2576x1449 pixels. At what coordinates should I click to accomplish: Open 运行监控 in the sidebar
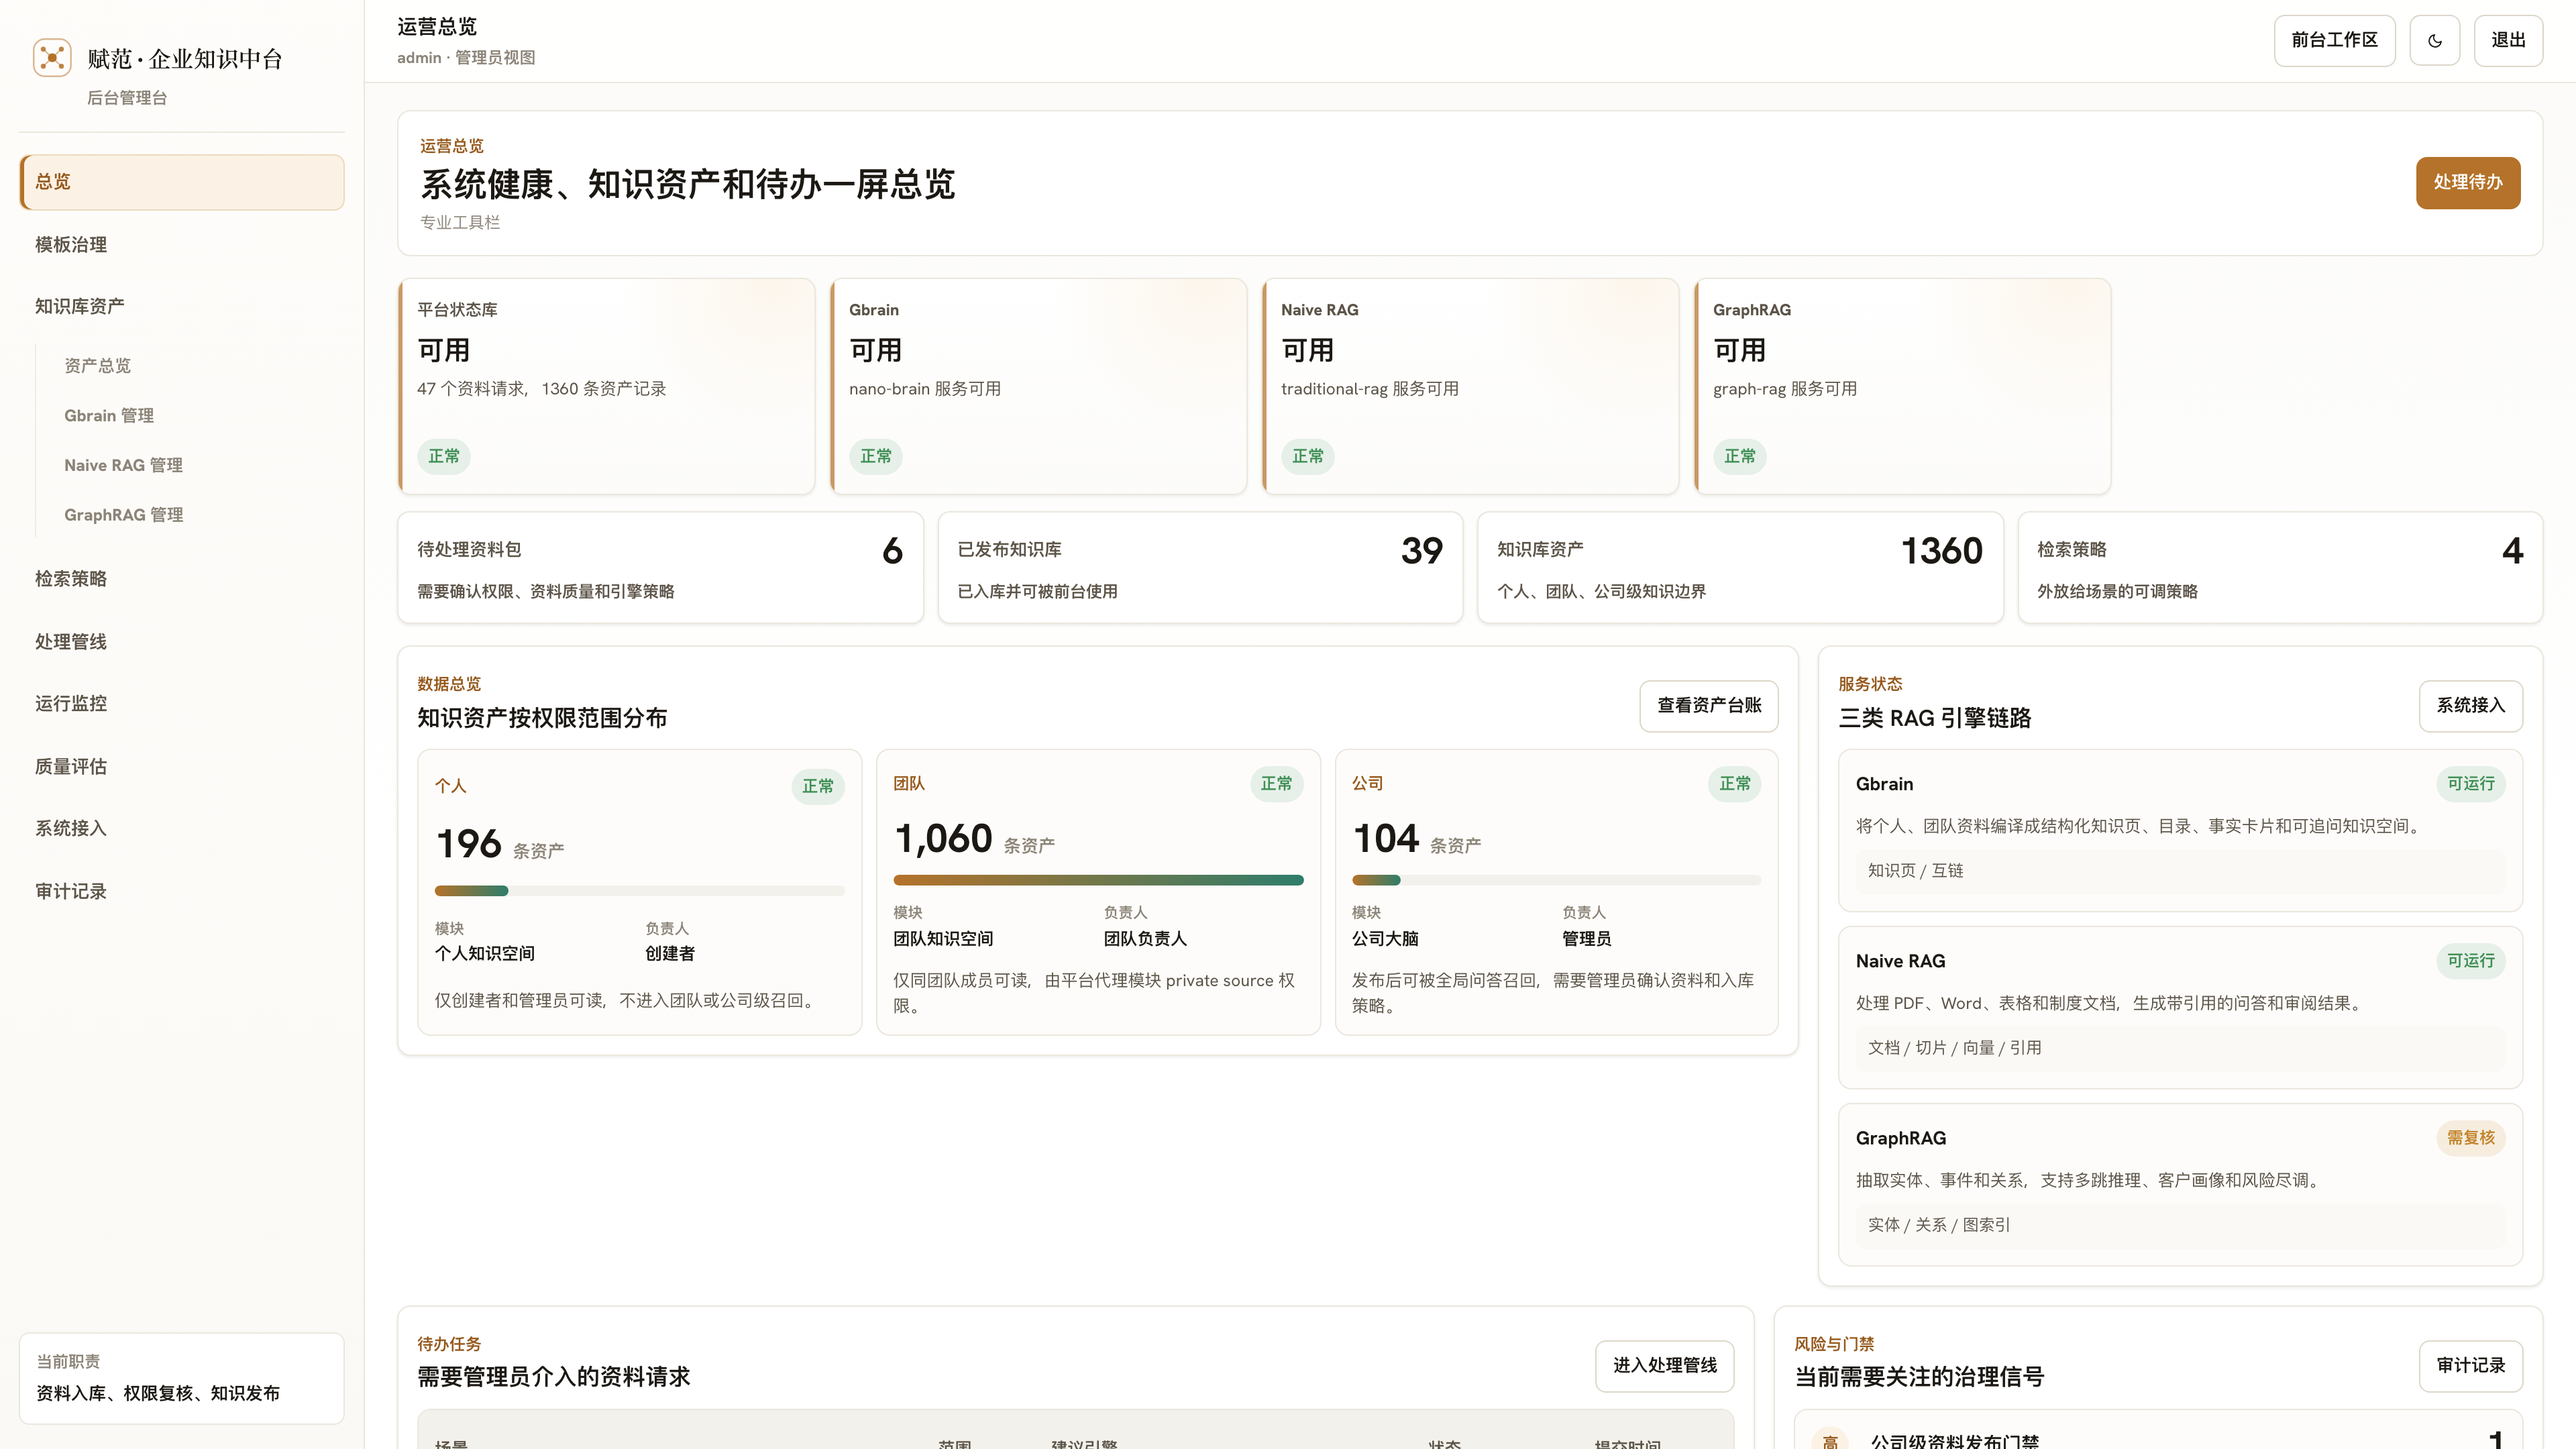pos(182,704)
